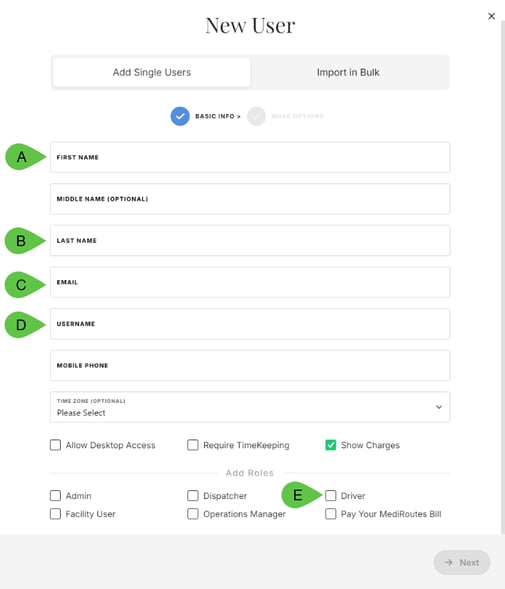Image resolution: width=505 pixels, height=589 pixels.
Task: Click the green marker labeled A
Action: coord(25,157)
